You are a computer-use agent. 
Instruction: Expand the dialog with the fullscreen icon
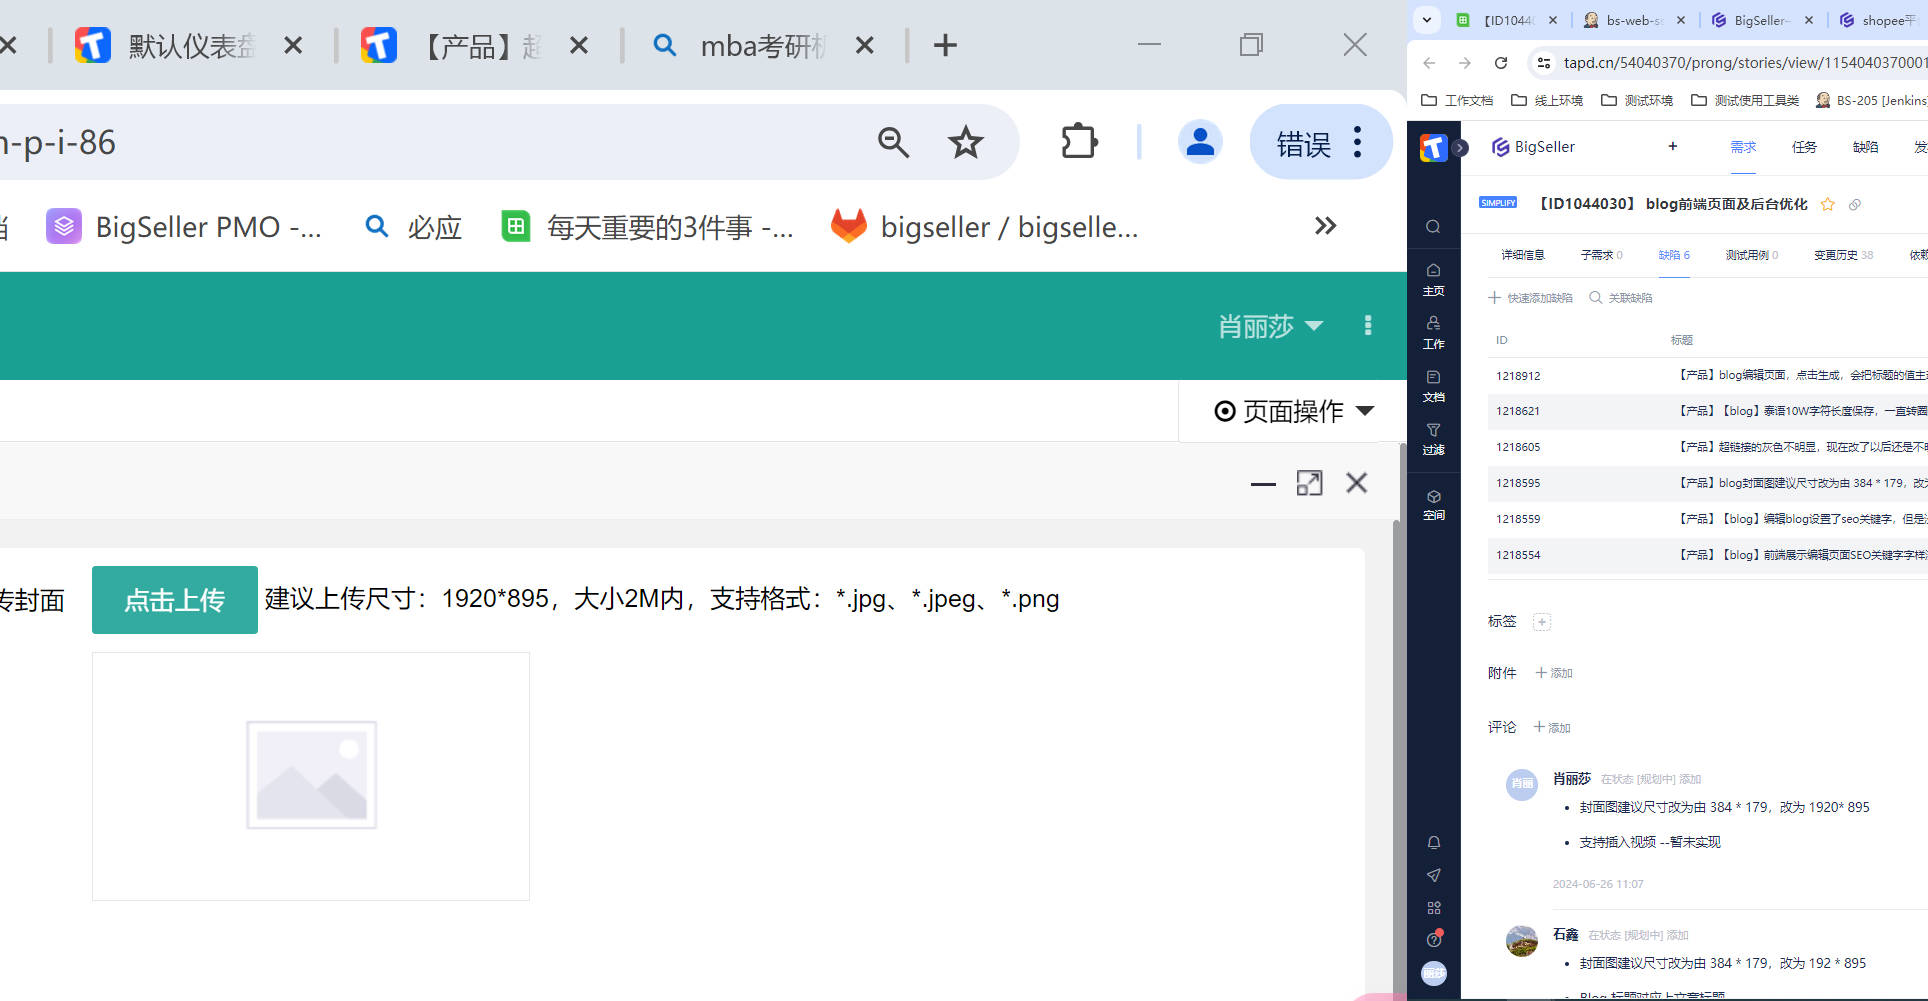(1309, 484)
